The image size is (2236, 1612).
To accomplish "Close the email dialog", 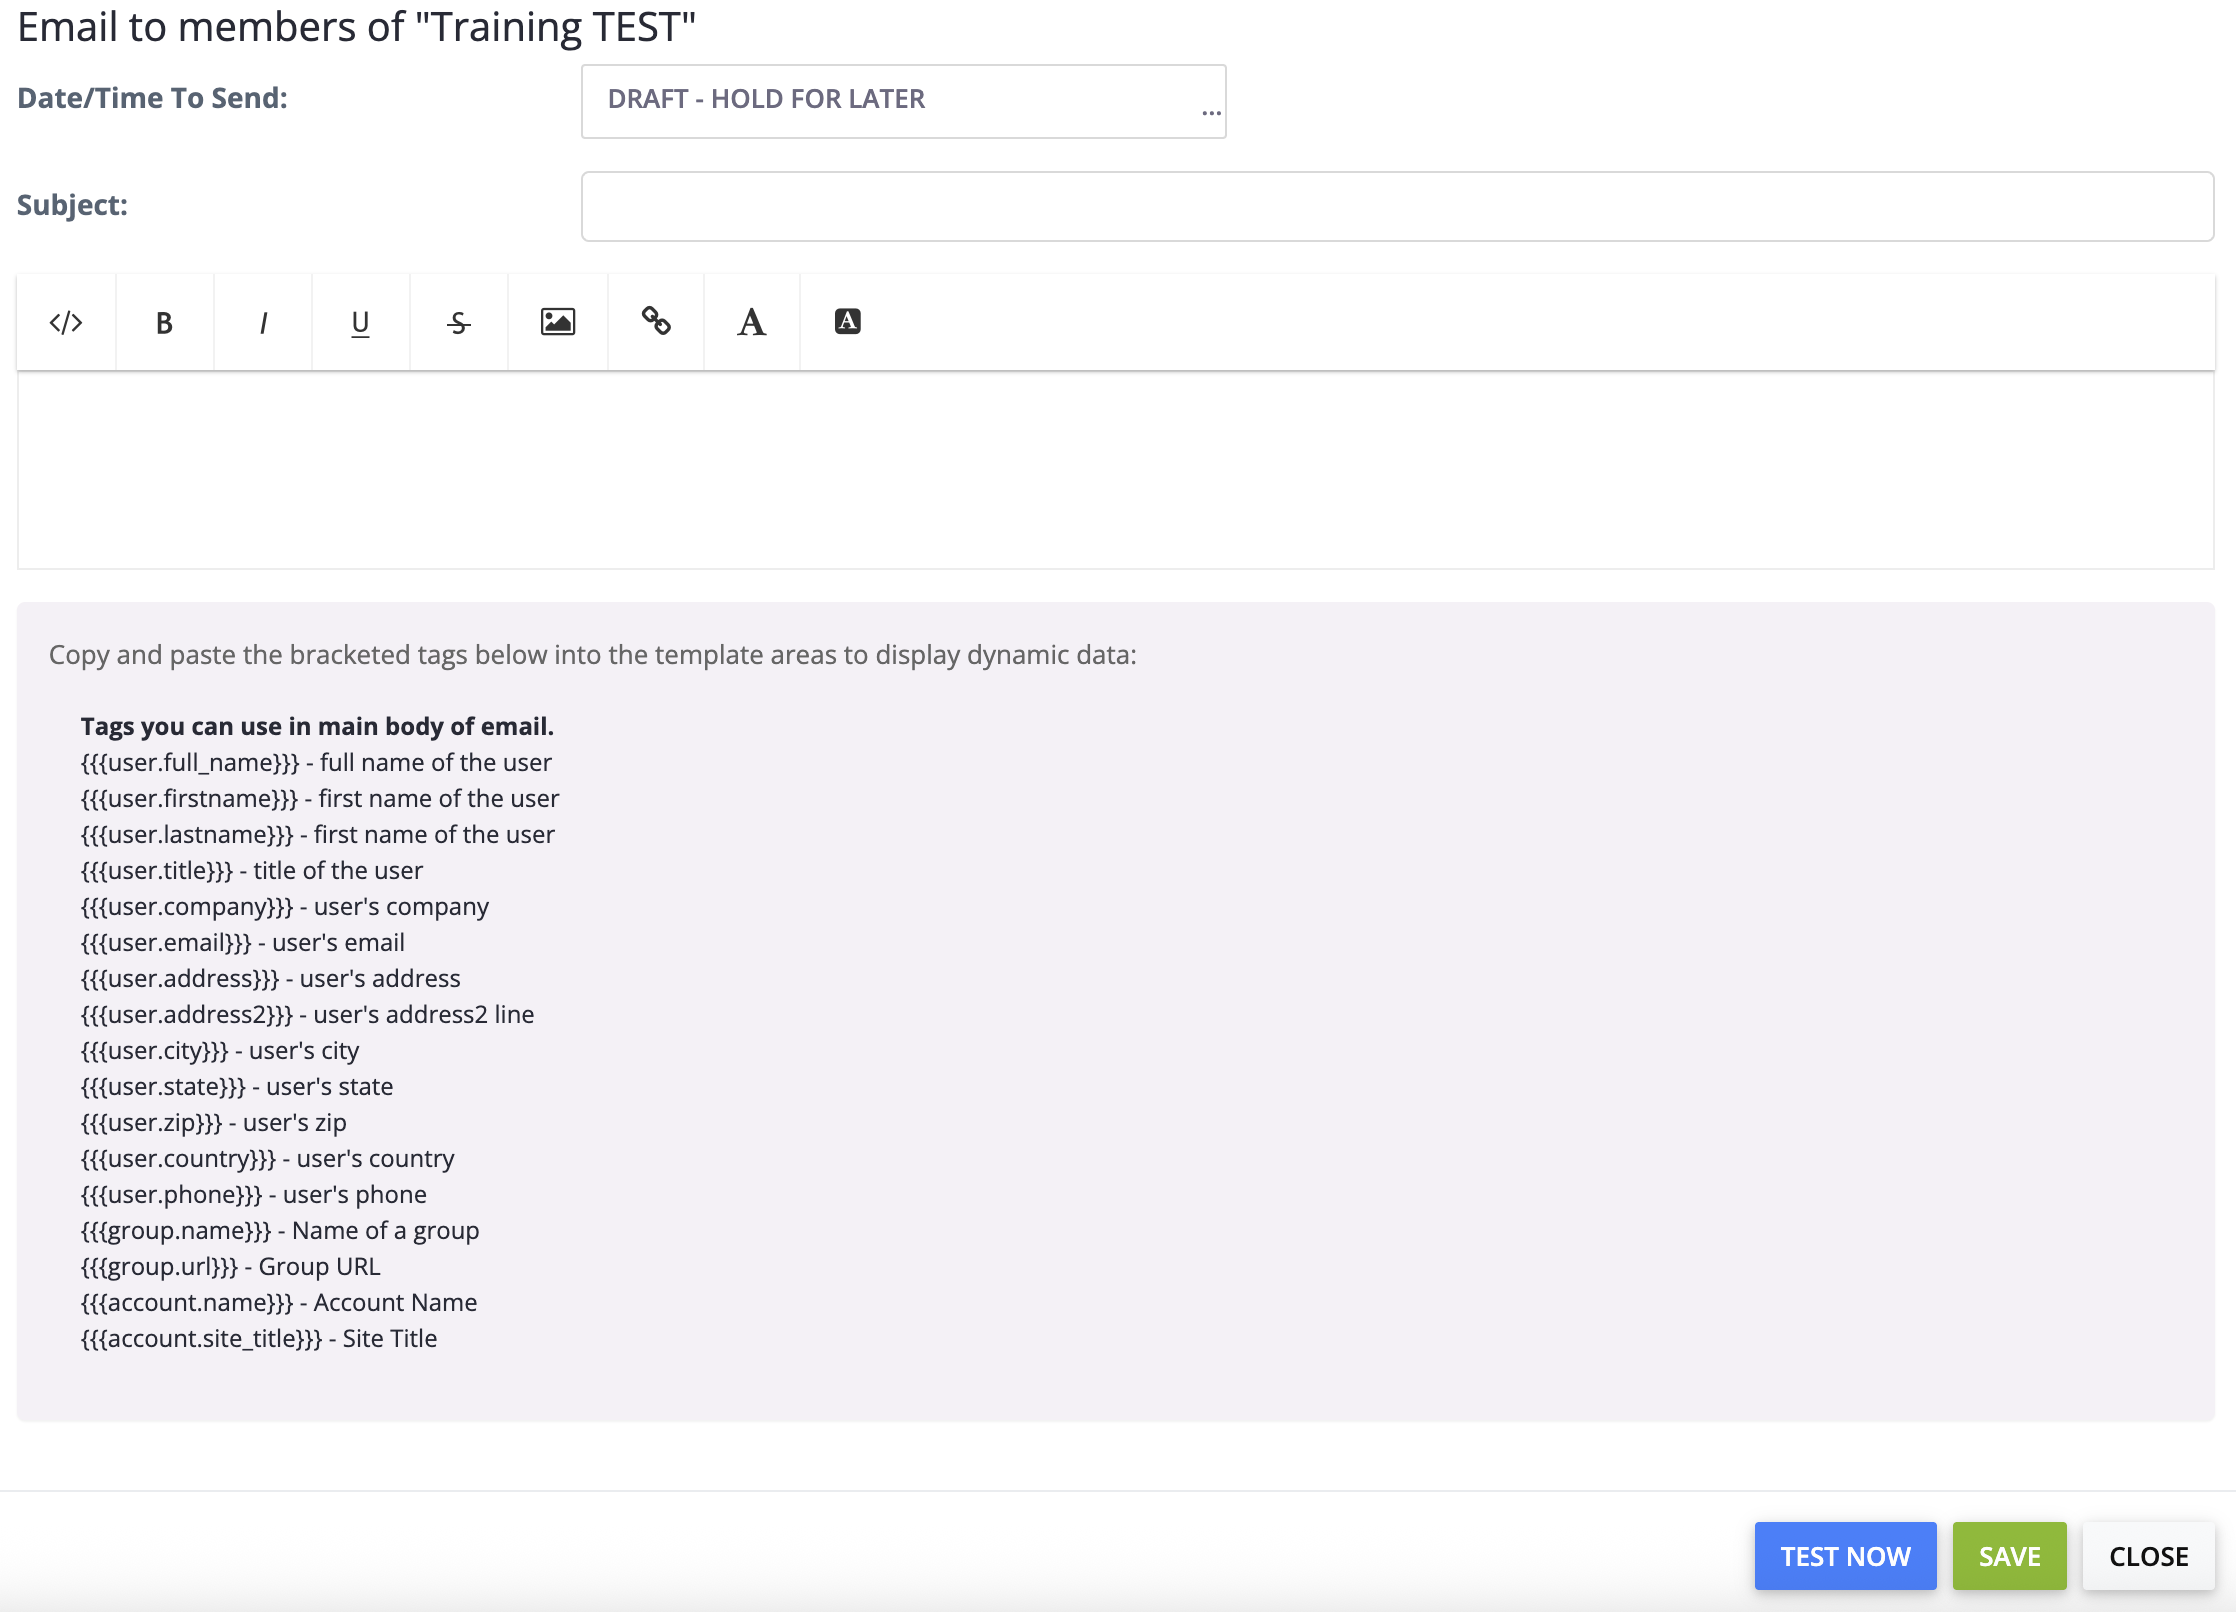I will click(2148, 1556).
